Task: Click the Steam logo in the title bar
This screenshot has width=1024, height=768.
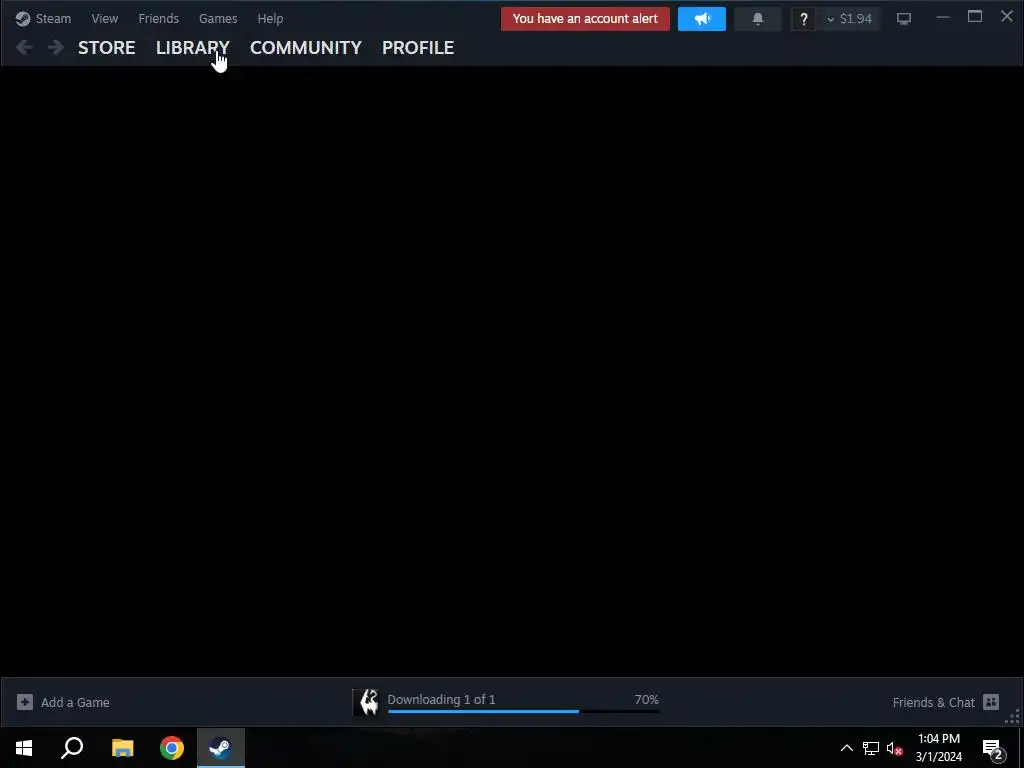Action: point(23,18)
